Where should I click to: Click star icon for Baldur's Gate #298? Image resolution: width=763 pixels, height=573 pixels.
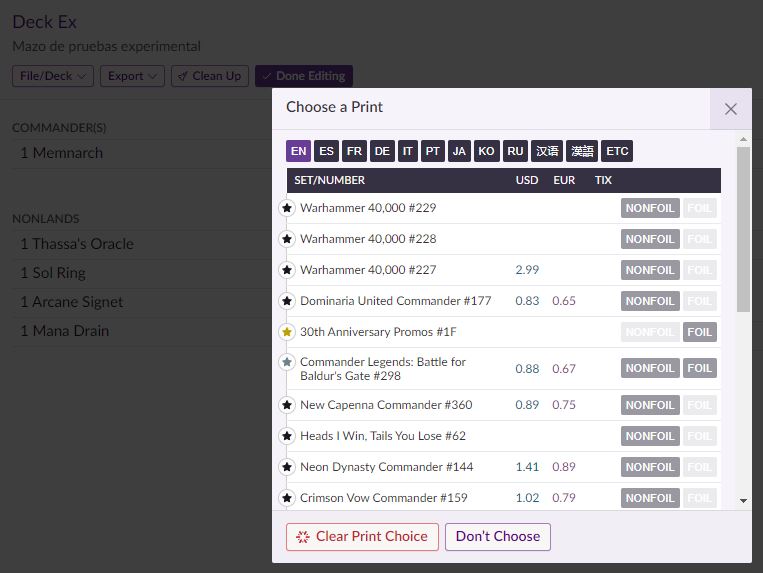[287, 362]
